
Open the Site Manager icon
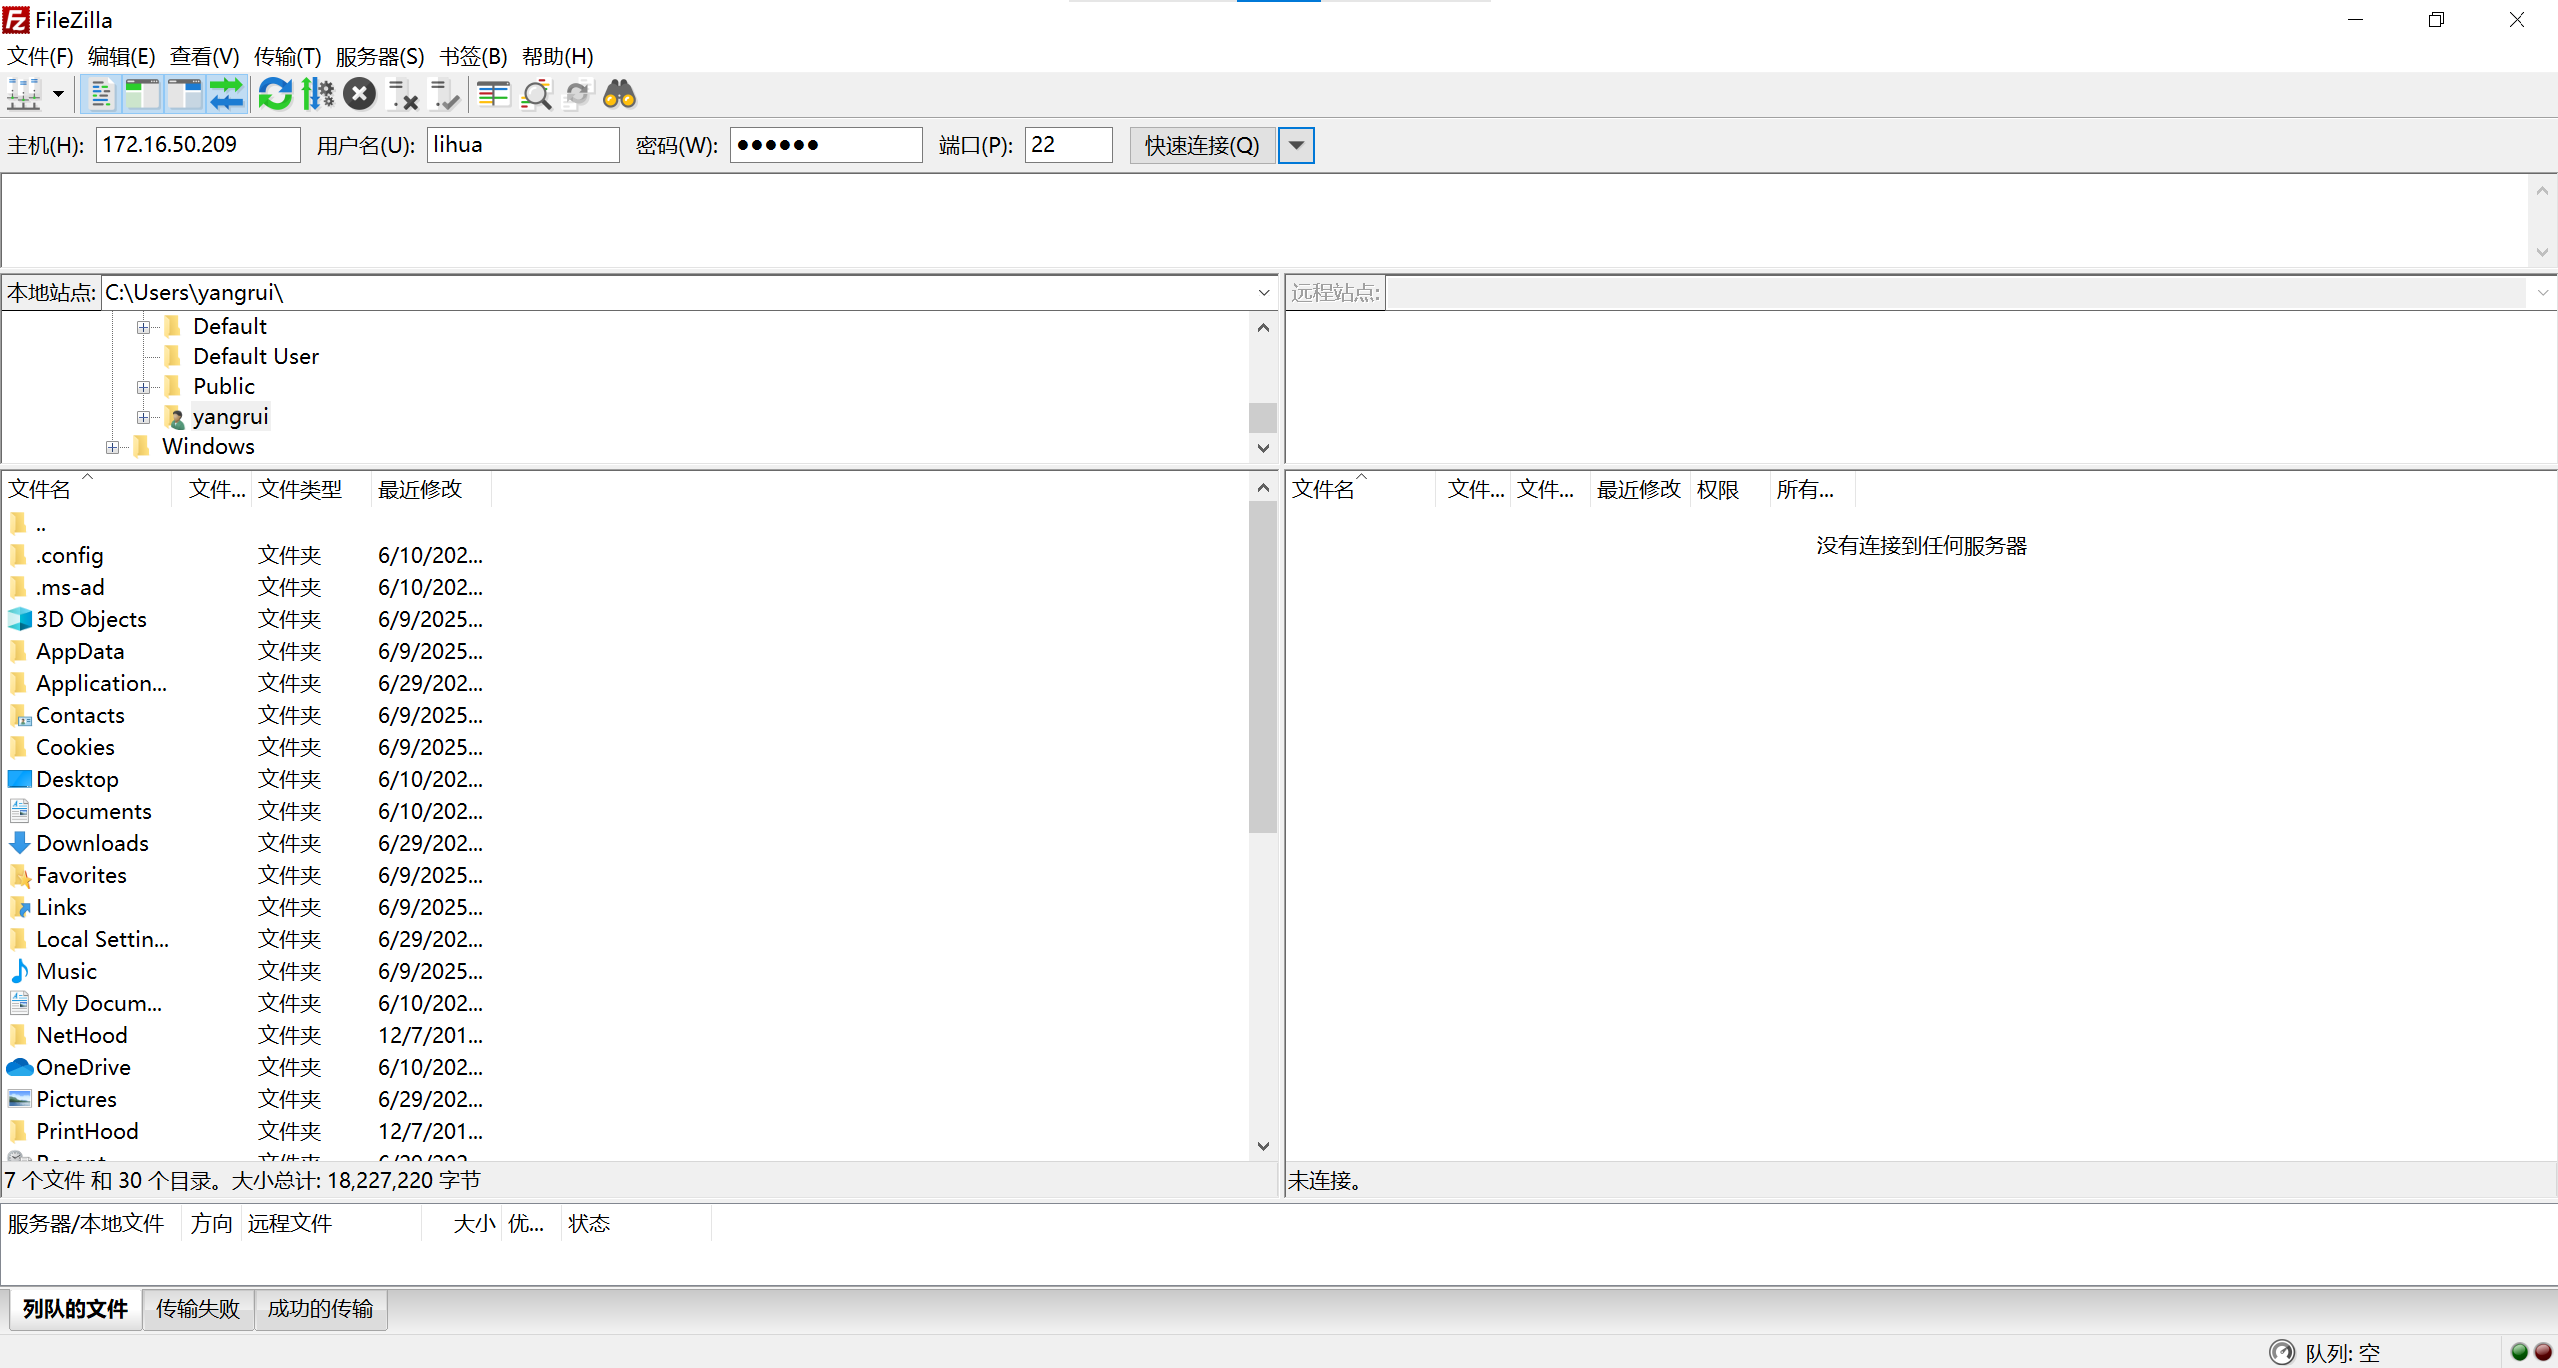pos(24,95)
